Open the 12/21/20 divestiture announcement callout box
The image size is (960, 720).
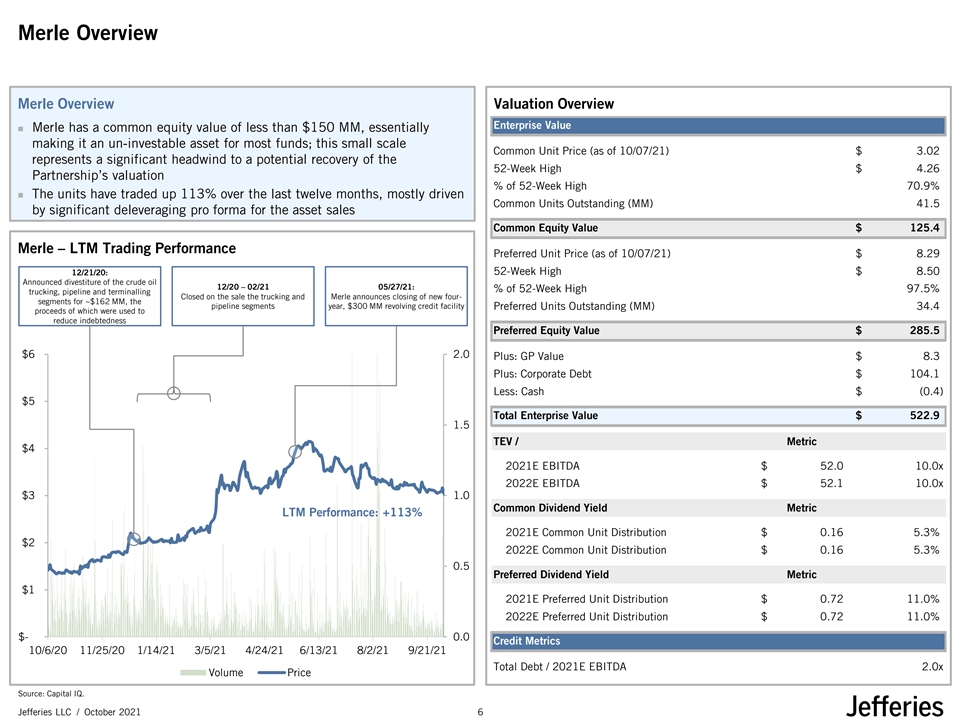click(90, 295)
